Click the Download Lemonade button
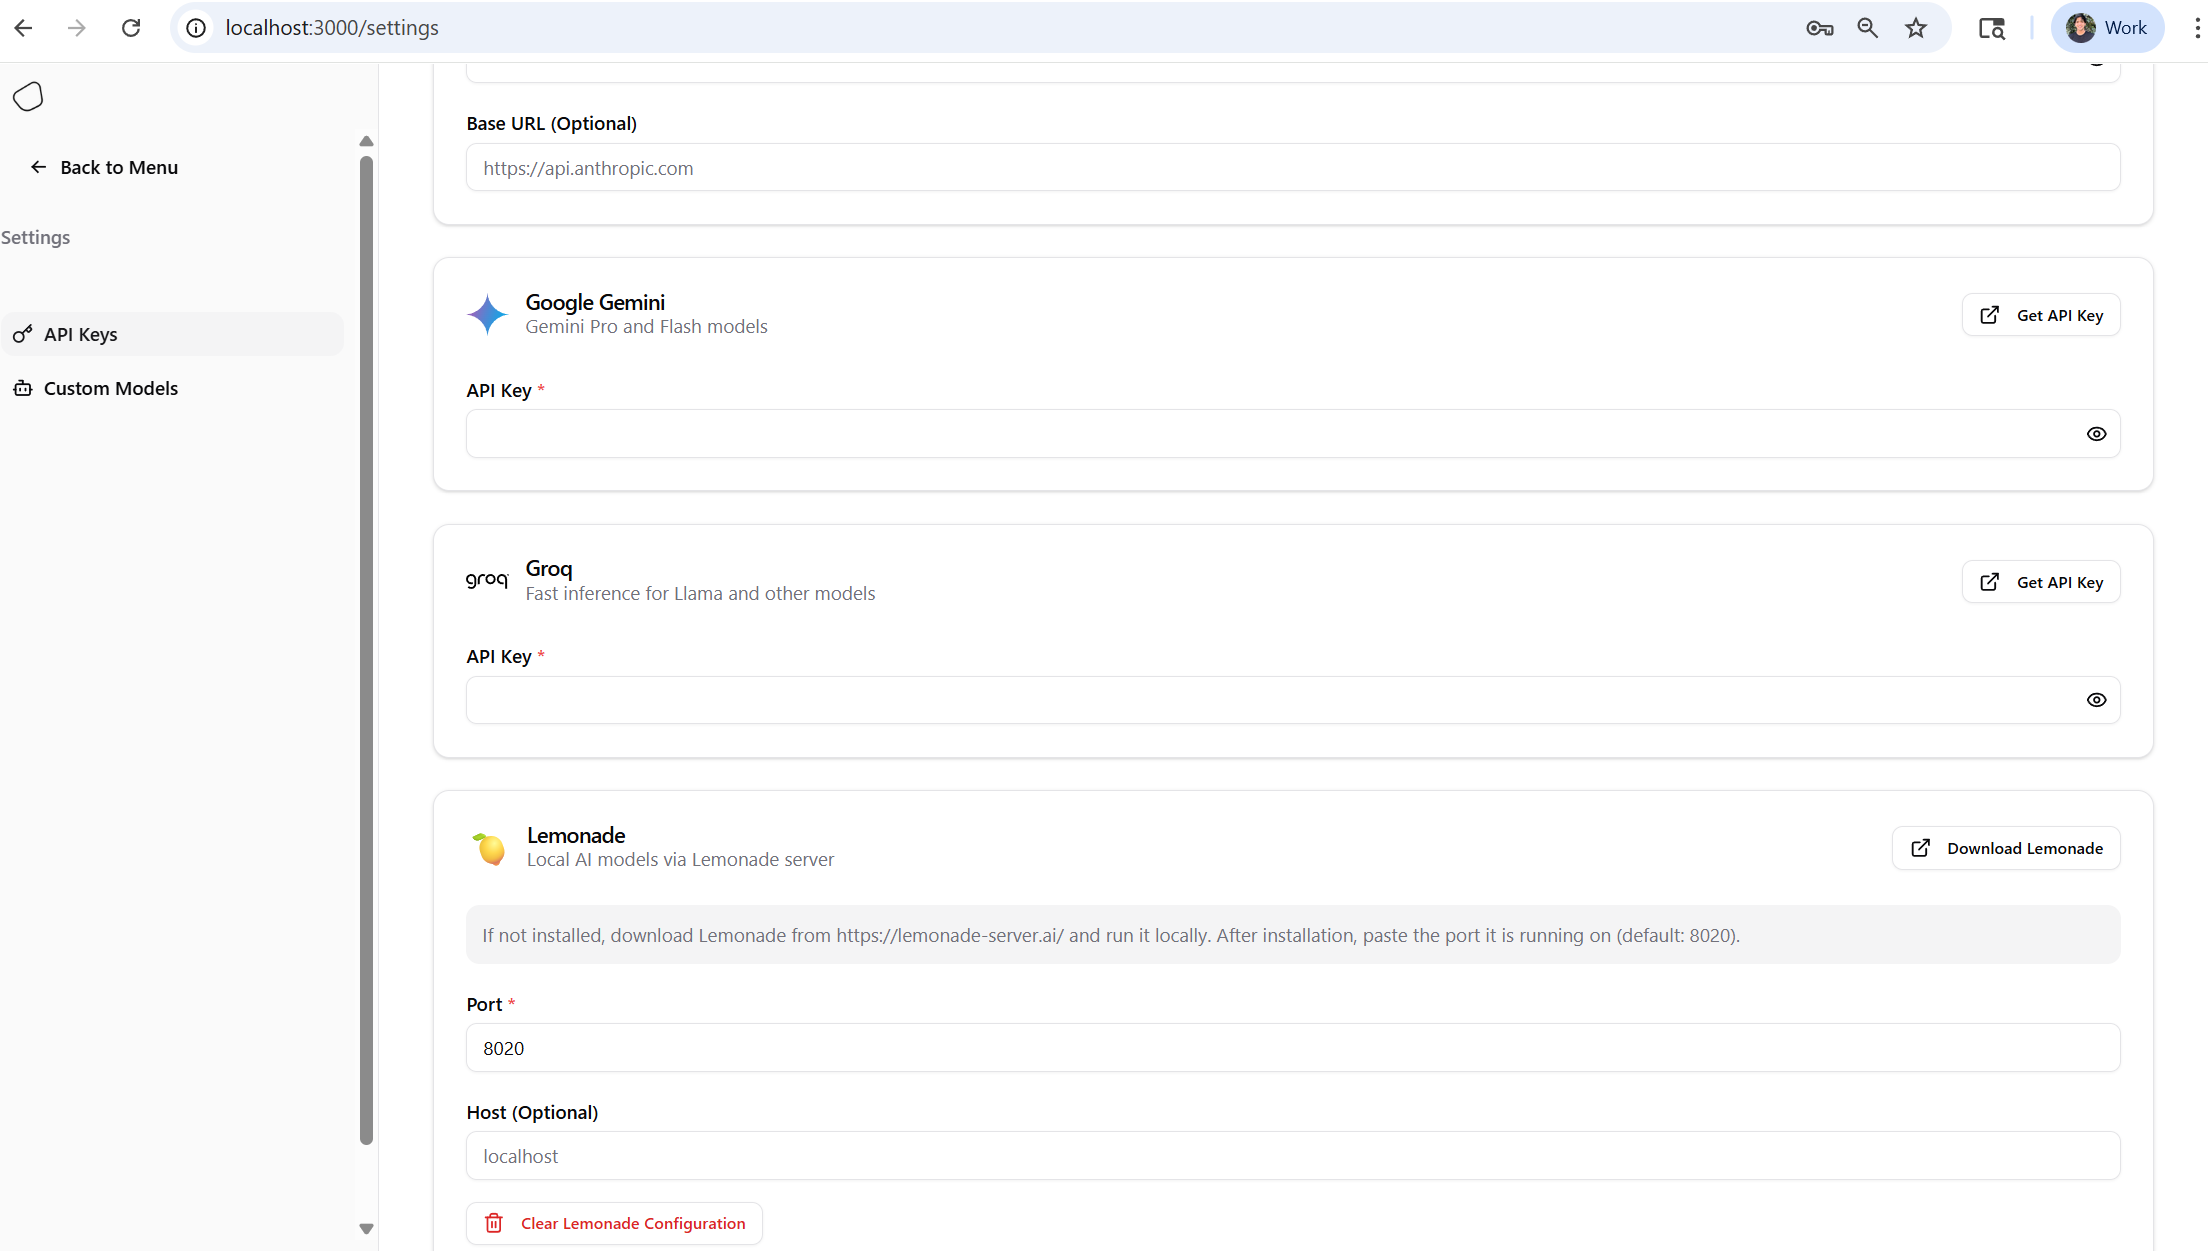Screen dimensions: 2208x1251 click(x=2005, y=847)
